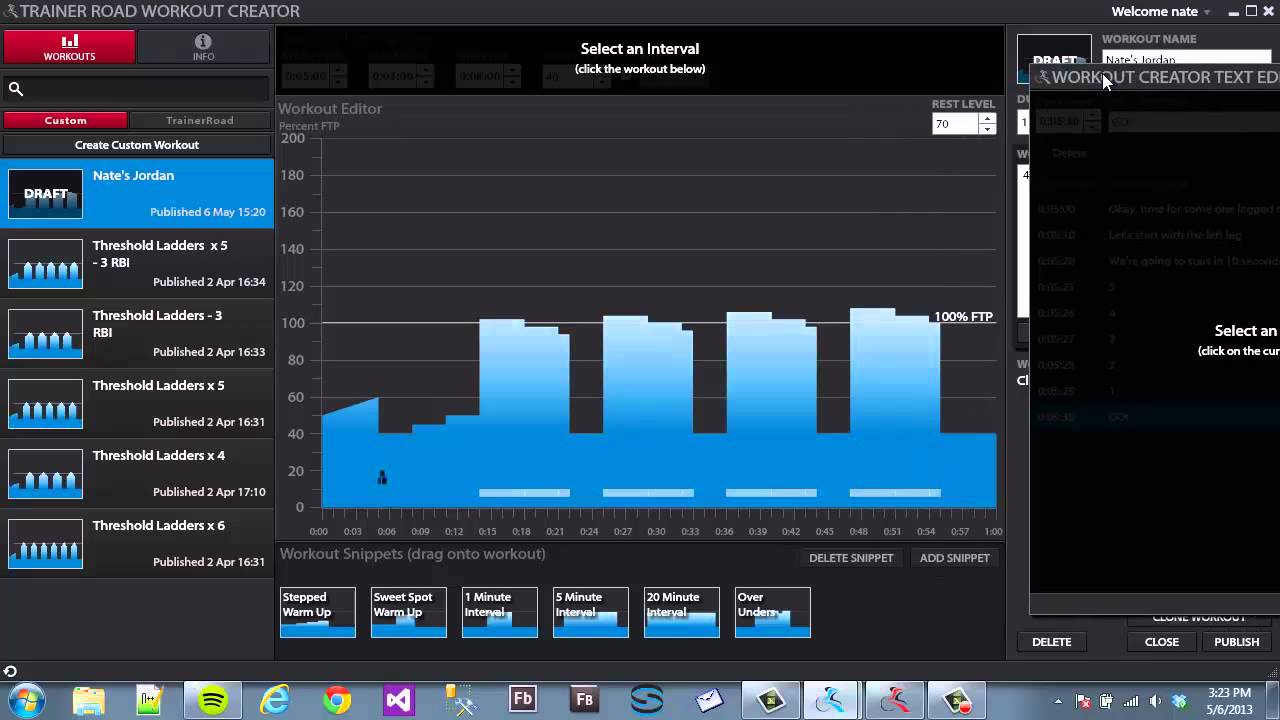Select the Nate's Jordan draft workout
Viewport: 1280px width, 720px height.
point(137,193)
